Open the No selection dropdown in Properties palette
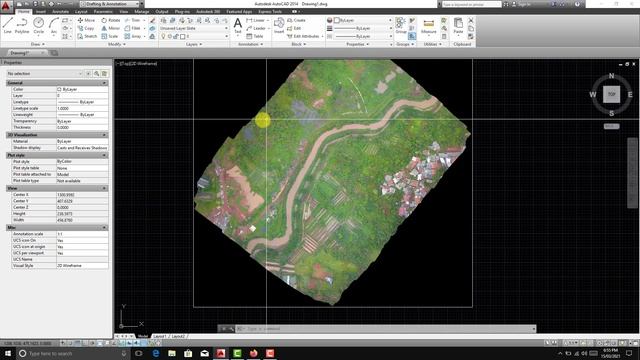The image size is (640, 360). pyautogui.click(x=45, y=73)
